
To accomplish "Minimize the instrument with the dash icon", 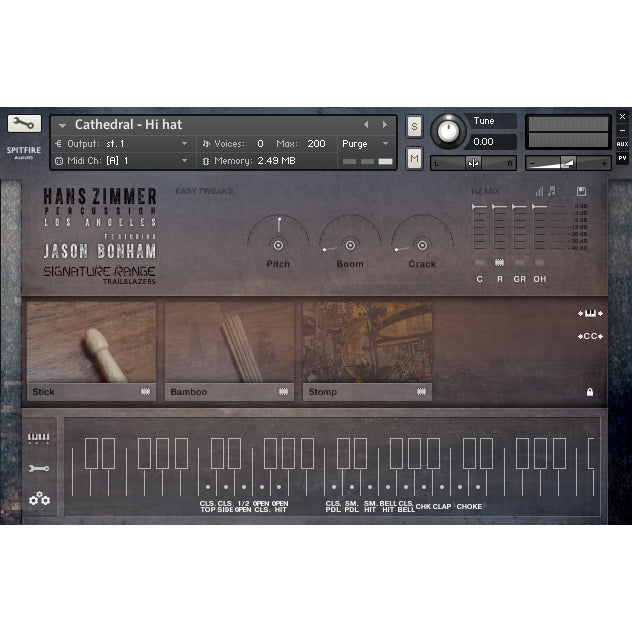I will click(622, 130).
